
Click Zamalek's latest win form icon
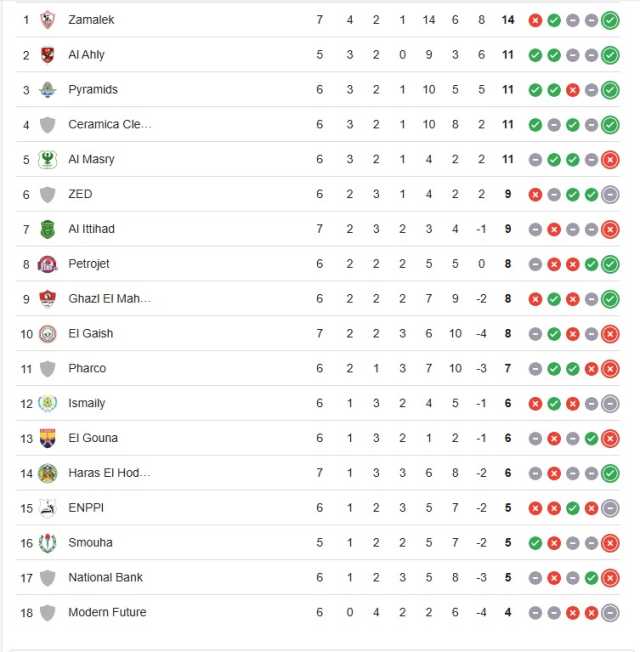tap(610, 20)
